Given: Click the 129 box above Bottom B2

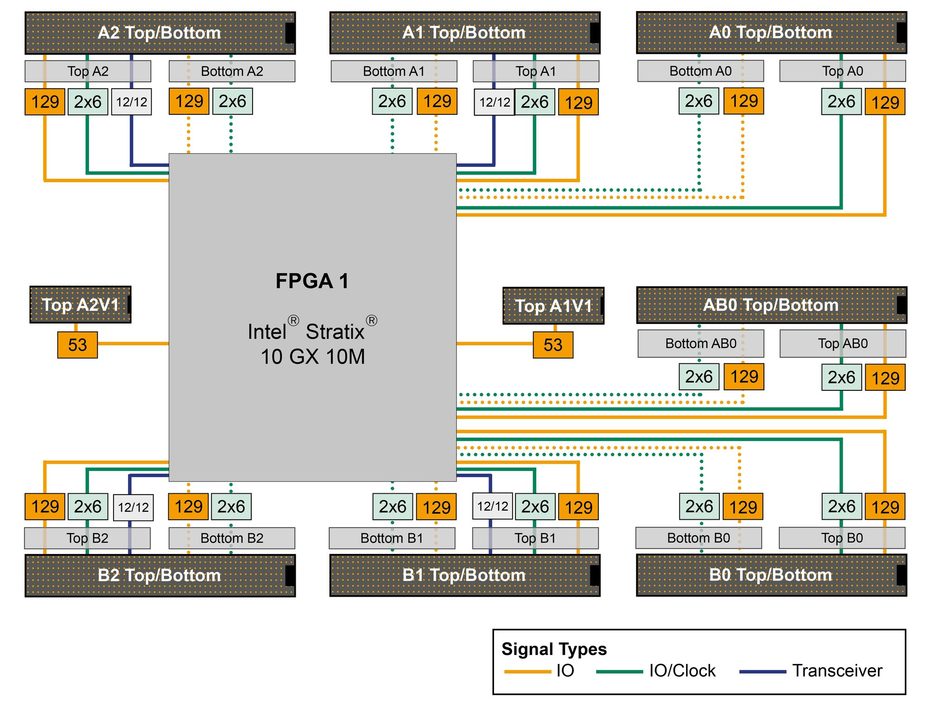Looking at the screenshot, I should pos(189,507).
